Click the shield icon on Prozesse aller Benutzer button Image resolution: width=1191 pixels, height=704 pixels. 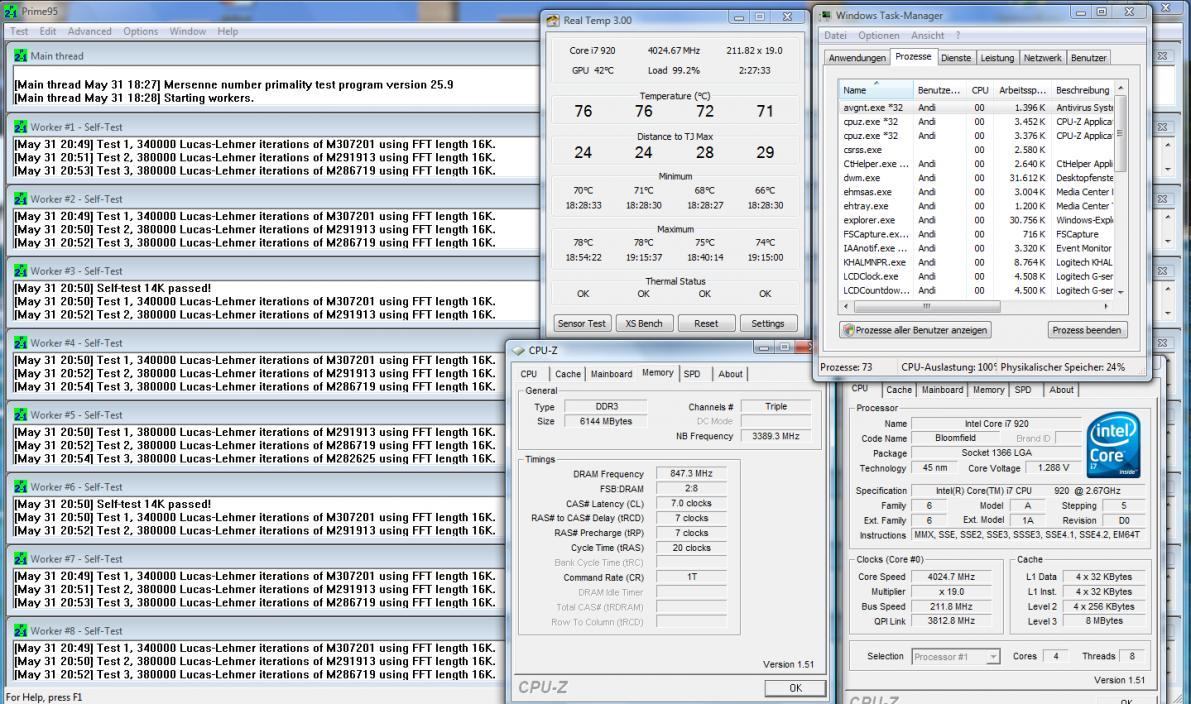click(x=848, y=330)
